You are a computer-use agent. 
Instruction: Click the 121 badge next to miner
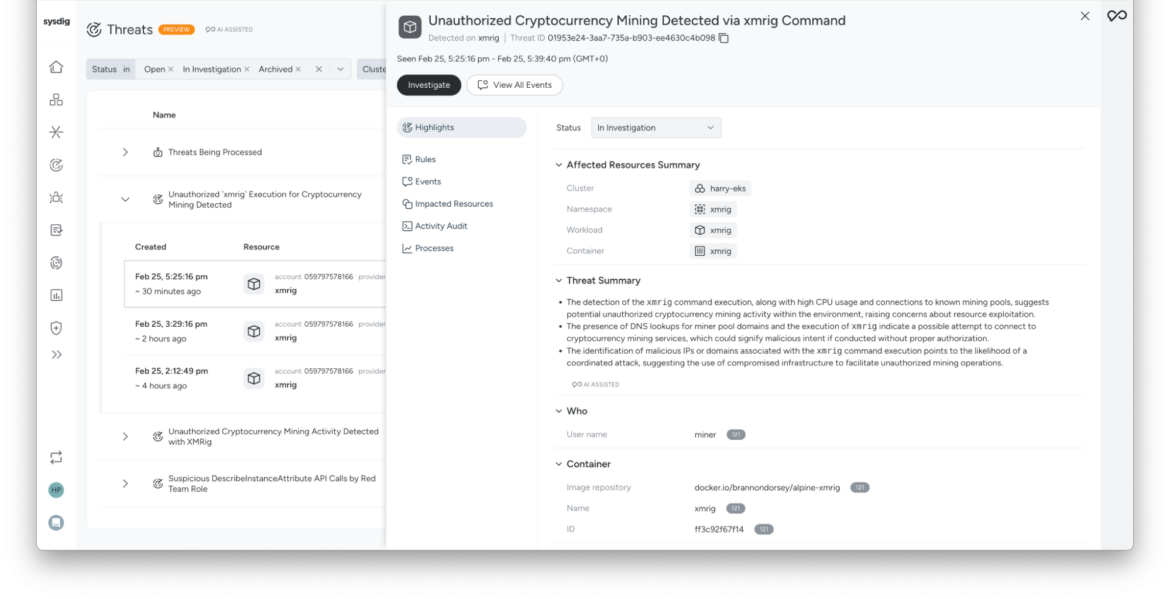736,435
